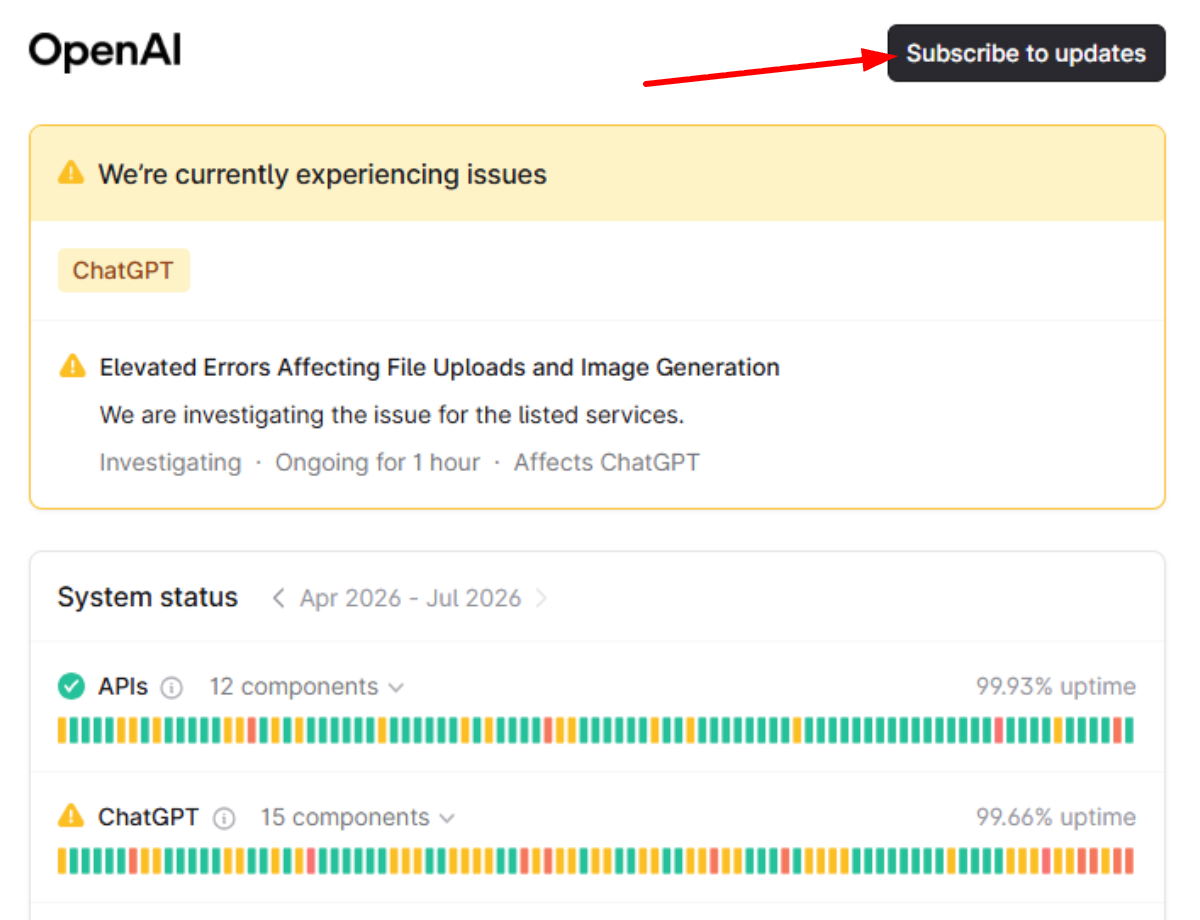
Task: Click the Apr 2026 - Jul 2026 range label
Action: (x=411, y=598)
